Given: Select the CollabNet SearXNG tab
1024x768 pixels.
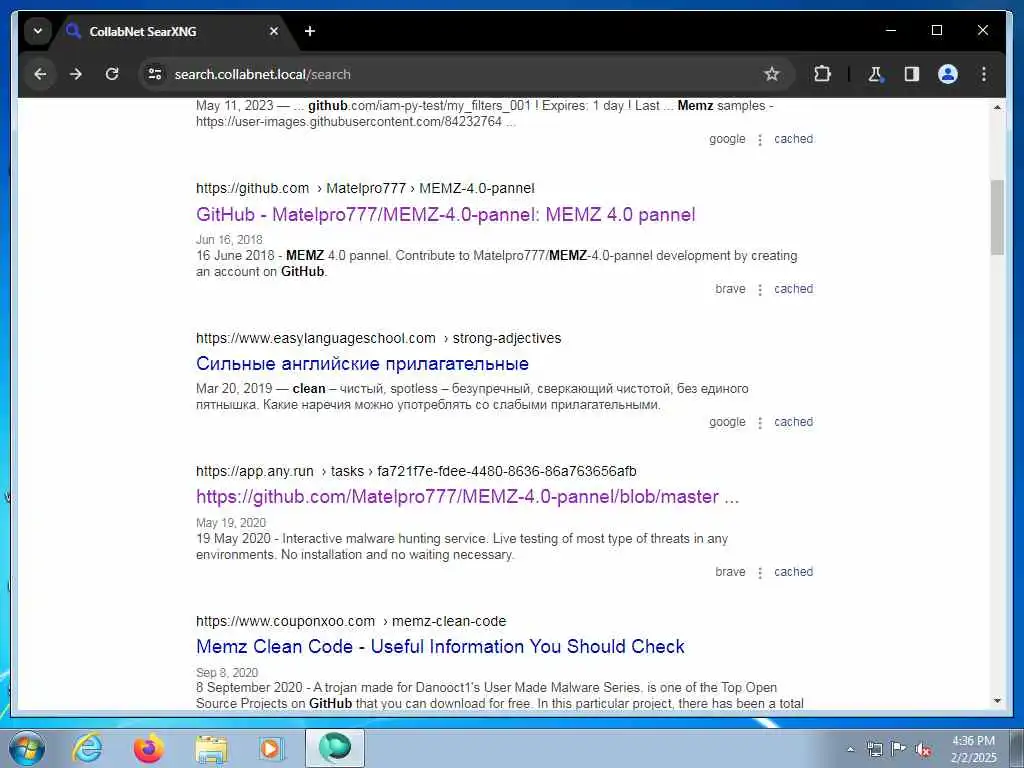Looking at the screenshot, I should tap(173, 31).
